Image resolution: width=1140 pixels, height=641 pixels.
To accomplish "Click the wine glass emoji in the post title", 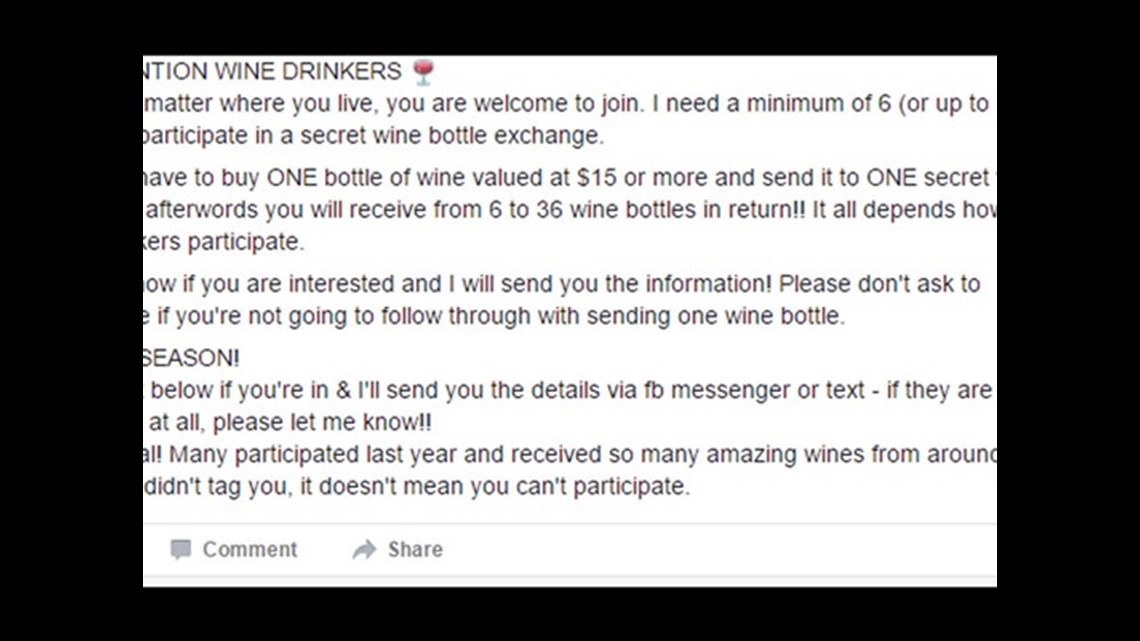I will 423,70.
